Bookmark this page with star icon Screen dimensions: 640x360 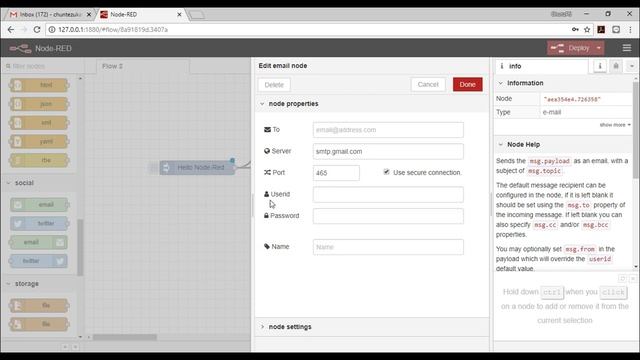pyautogui.click(x=587, y=29)
